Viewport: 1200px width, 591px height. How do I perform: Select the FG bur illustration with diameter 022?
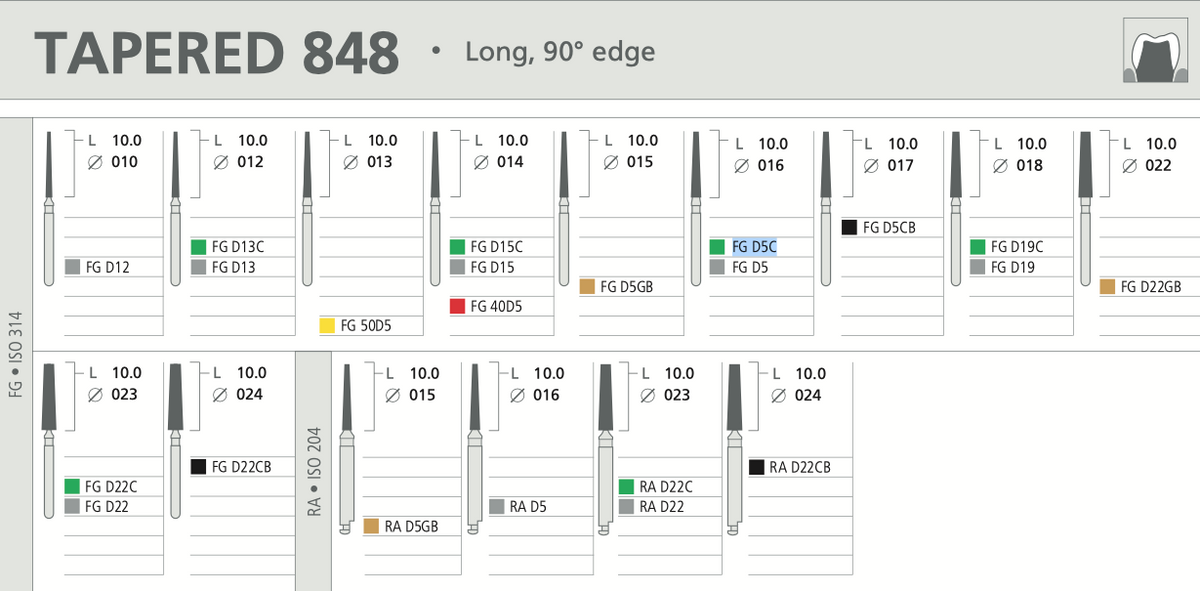click(x=1087, y=209)
